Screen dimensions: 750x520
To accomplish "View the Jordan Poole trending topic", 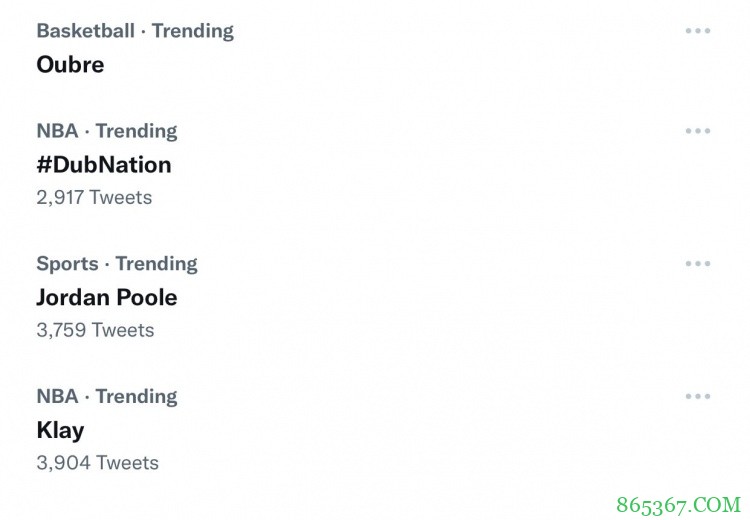I will [107, 297].
